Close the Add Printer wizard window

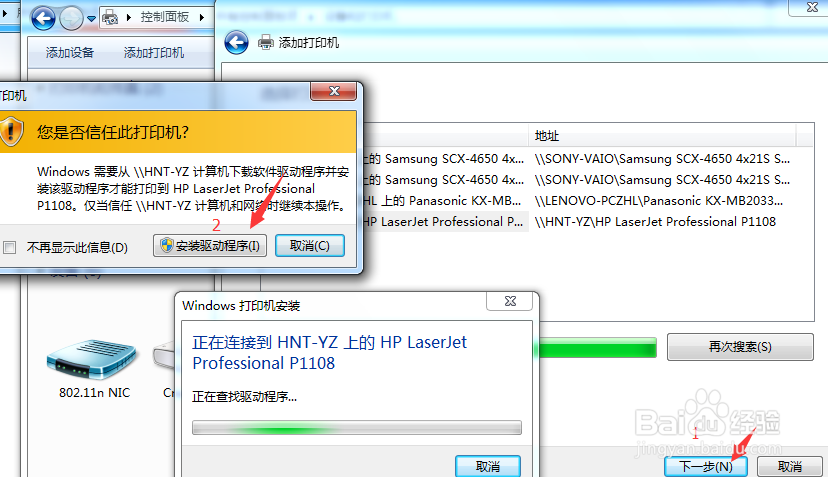pos(812,7)
